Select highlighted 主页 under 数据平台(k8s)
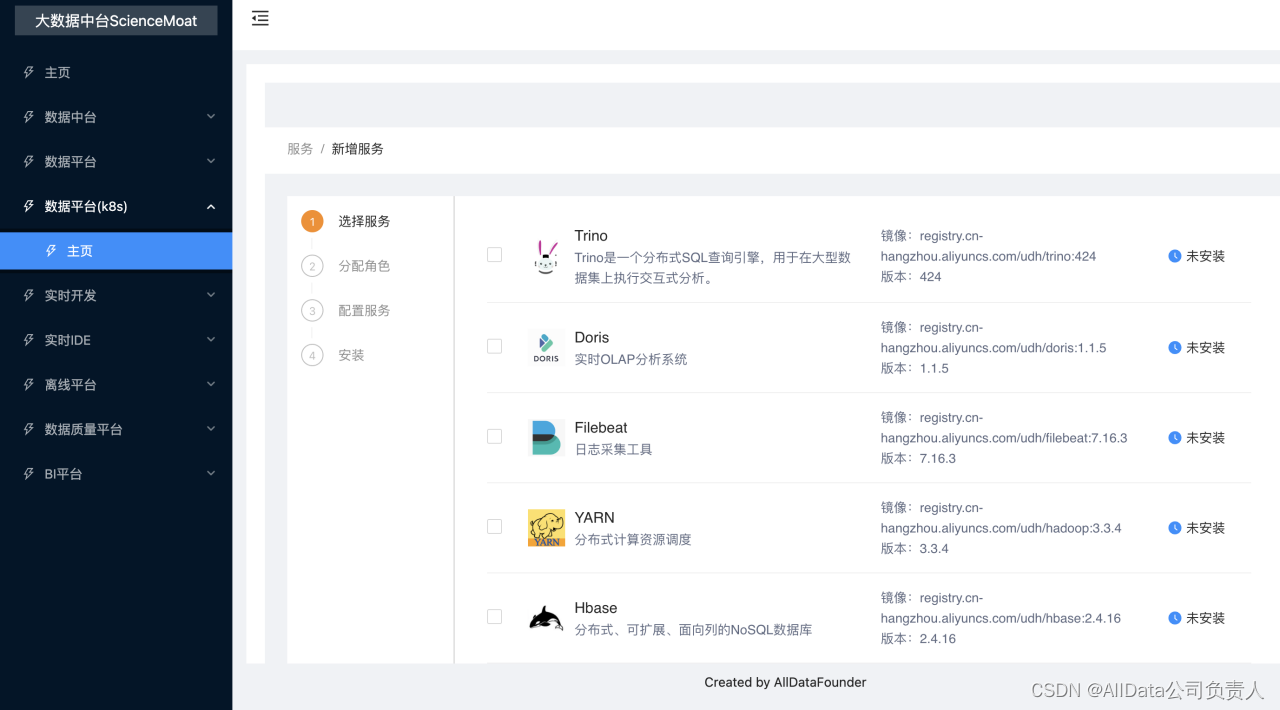Viewport: 1280px width, 710px height. 116,251
